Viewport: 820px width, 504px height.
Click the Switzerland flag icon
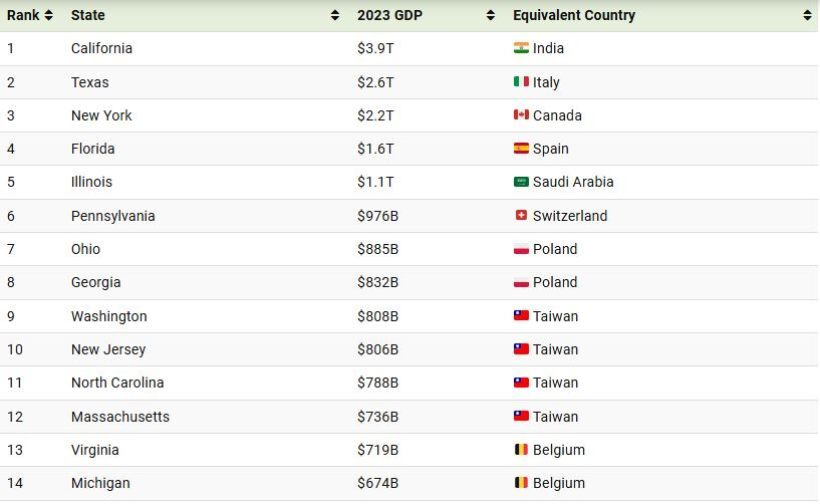521,215
